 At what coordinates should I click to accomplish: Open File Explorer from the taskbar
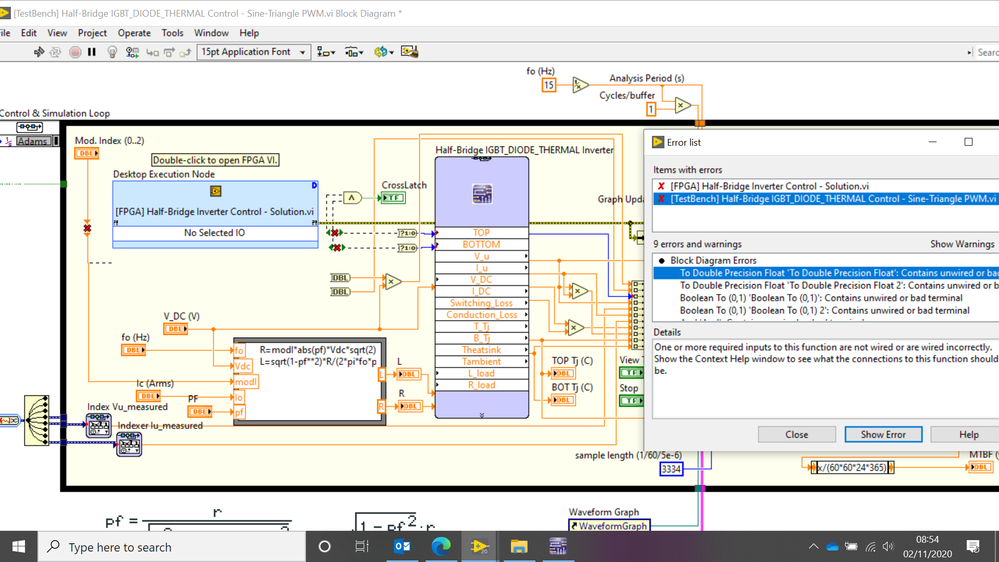519,547
